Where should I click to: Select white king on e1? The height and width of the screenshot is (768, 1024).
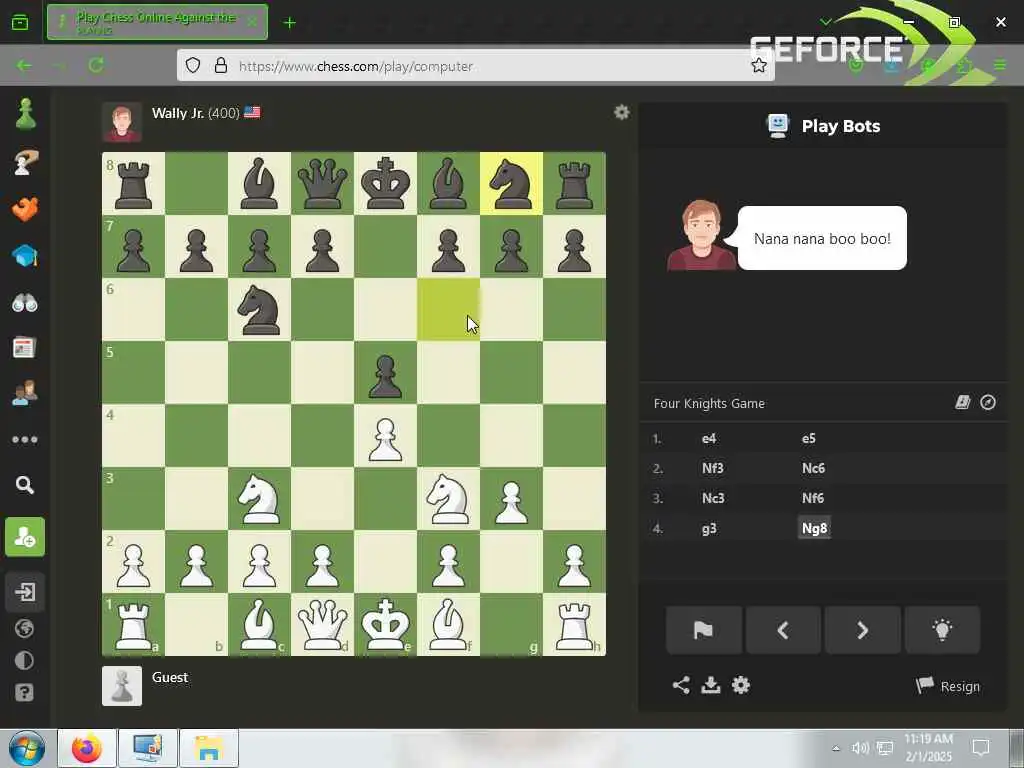click(x=385, y=625)
